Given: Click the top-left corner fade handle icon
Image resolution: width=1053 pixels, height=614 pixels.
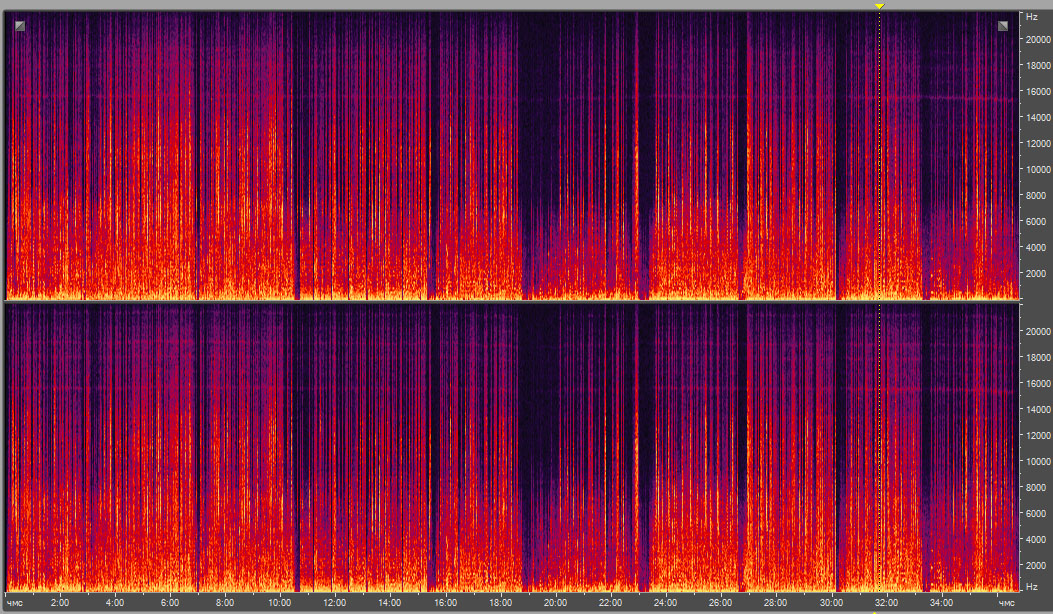Looking at the screenshot, I should tap(20, 26).
